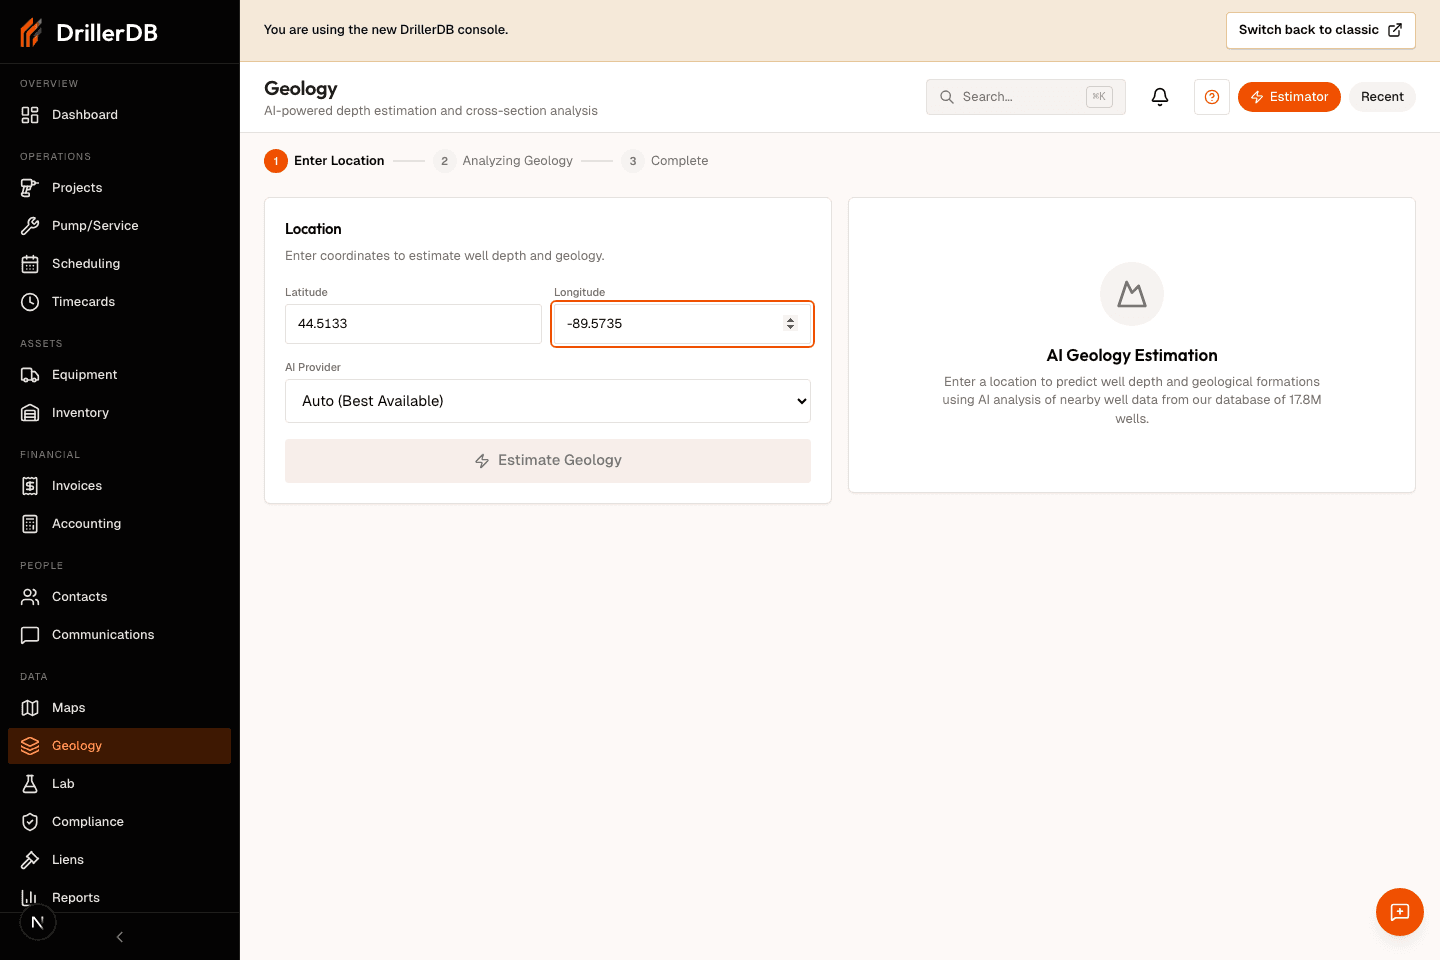Click the Latitude input field
This screenshot has height=960, width=1440.
point(413,324)
